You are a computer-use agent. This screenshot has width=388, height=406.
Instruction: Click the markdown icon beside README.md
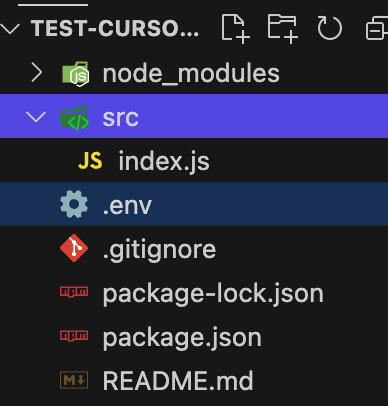[x=74, y=380]
